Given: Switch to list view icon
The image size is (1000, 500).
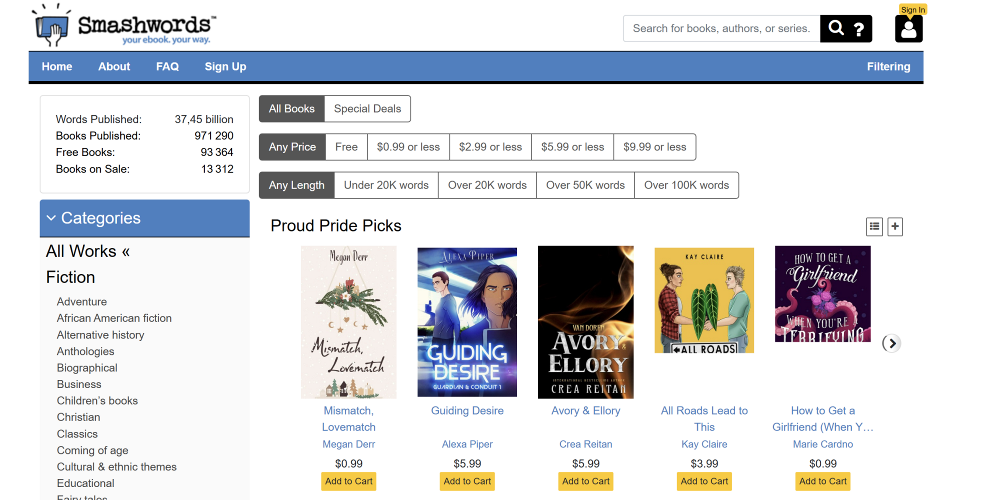Looking at the screenshot, I should [x=874, y=226].
